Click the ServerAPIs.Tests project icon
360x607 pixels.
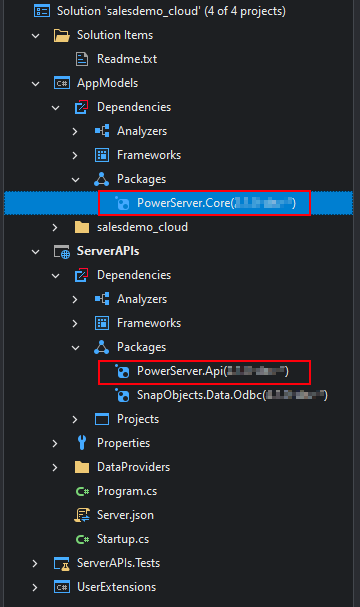coord(62,563)
